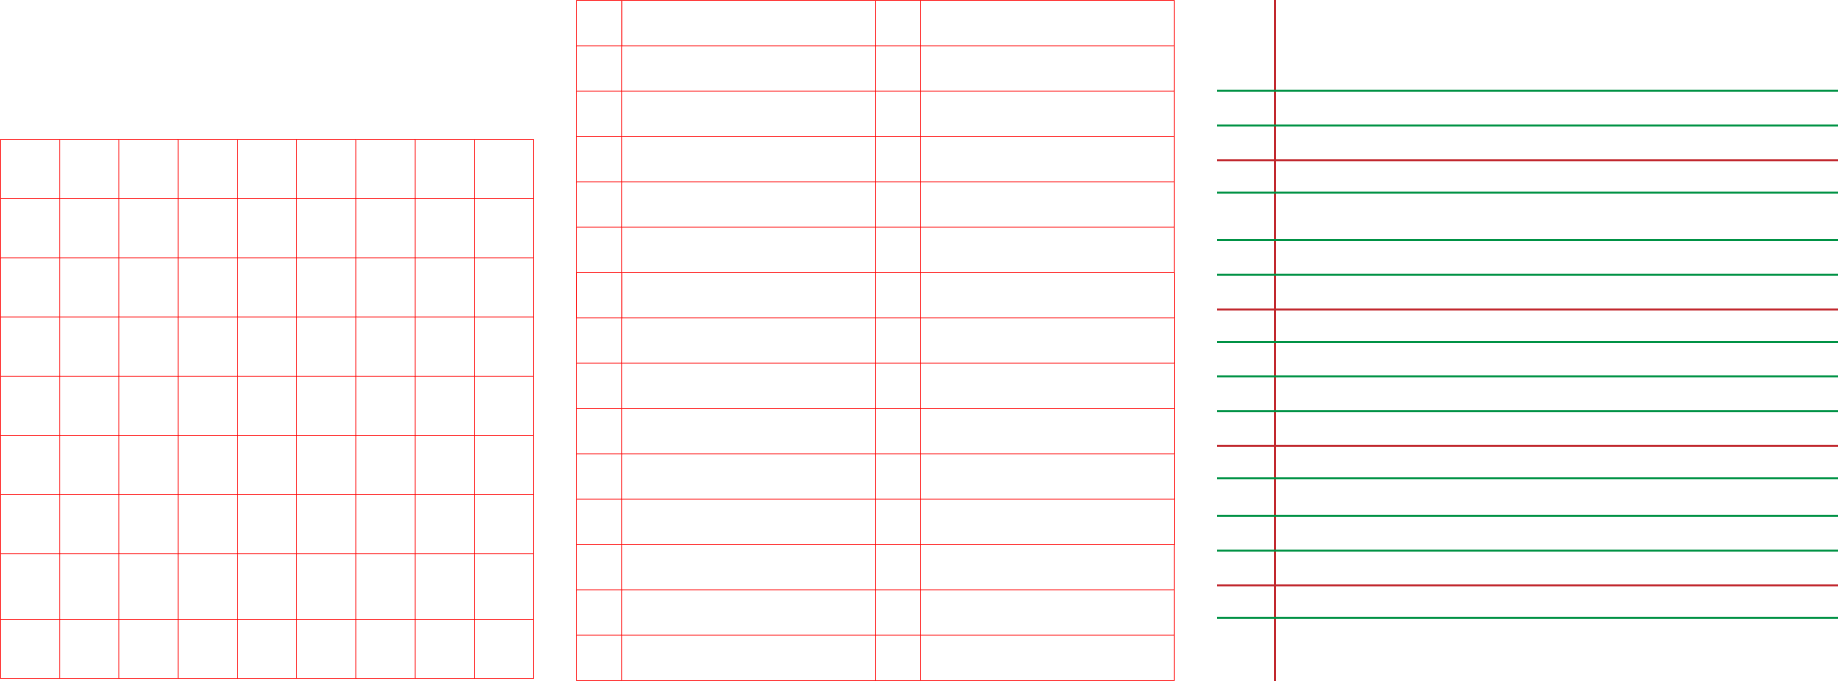
Task: Click the bottom-right cell of the square grid
Action: pos(504,649)
